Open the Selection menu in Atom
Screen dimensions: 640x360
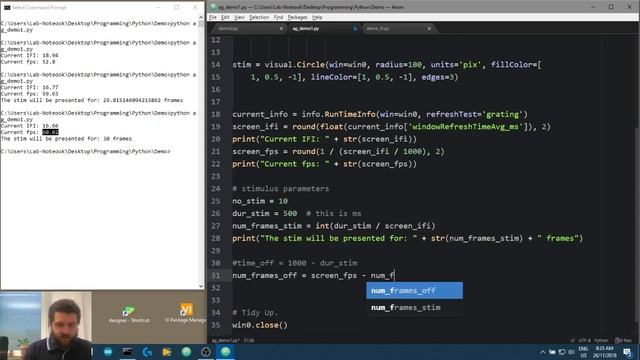[x=259, y=17]
